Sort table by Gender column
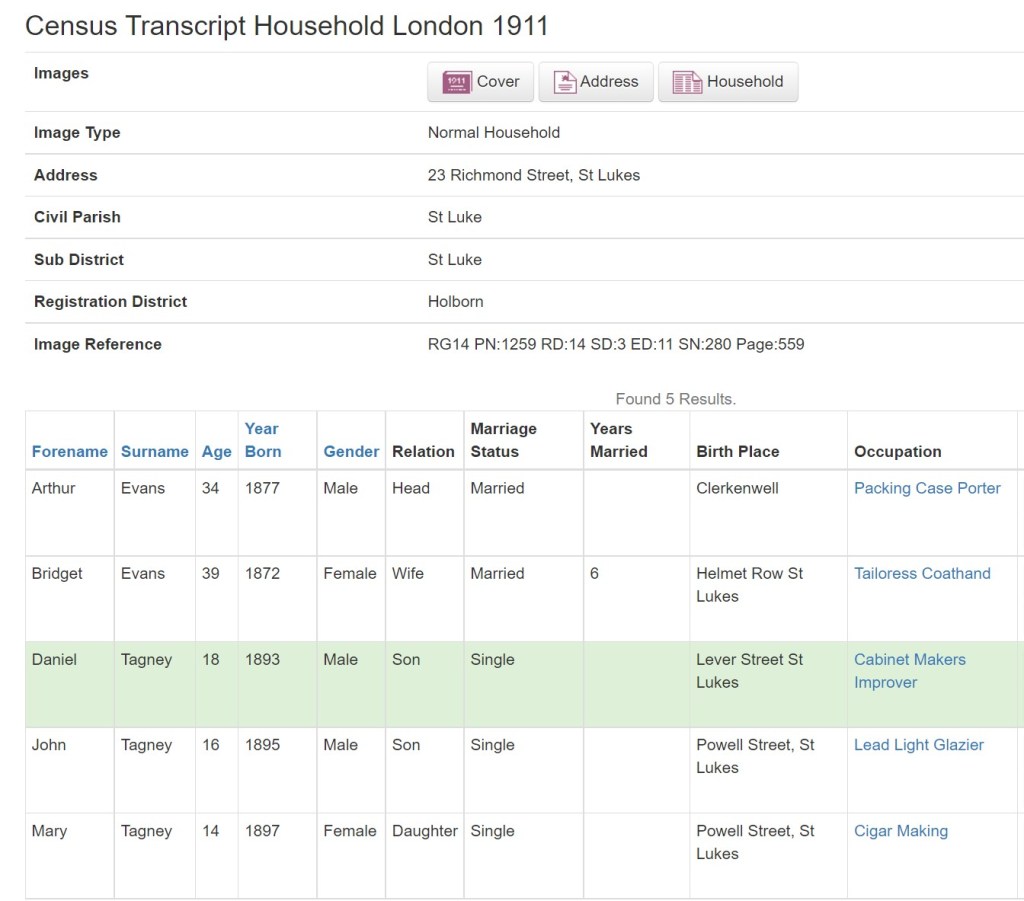Screen dimensions: 1024x901 [x=351, y=451]
